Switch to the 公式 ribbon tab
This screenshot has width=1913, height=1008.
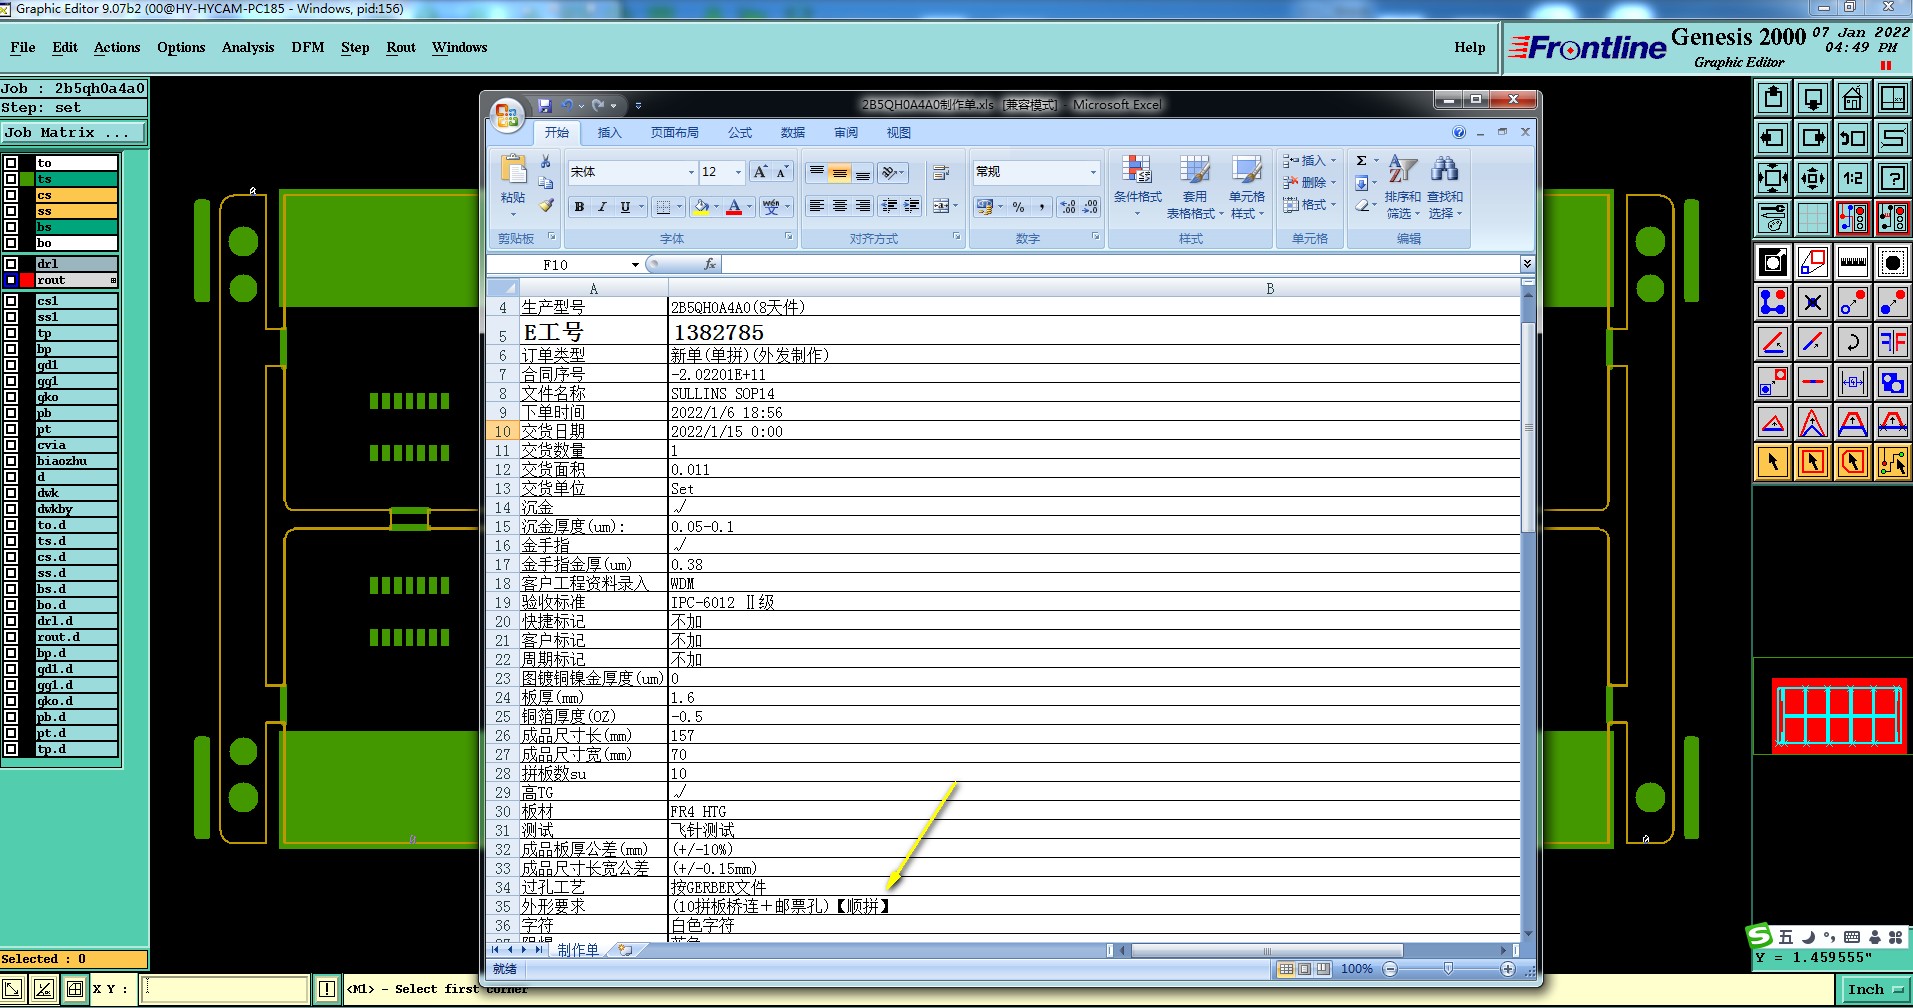740,132
